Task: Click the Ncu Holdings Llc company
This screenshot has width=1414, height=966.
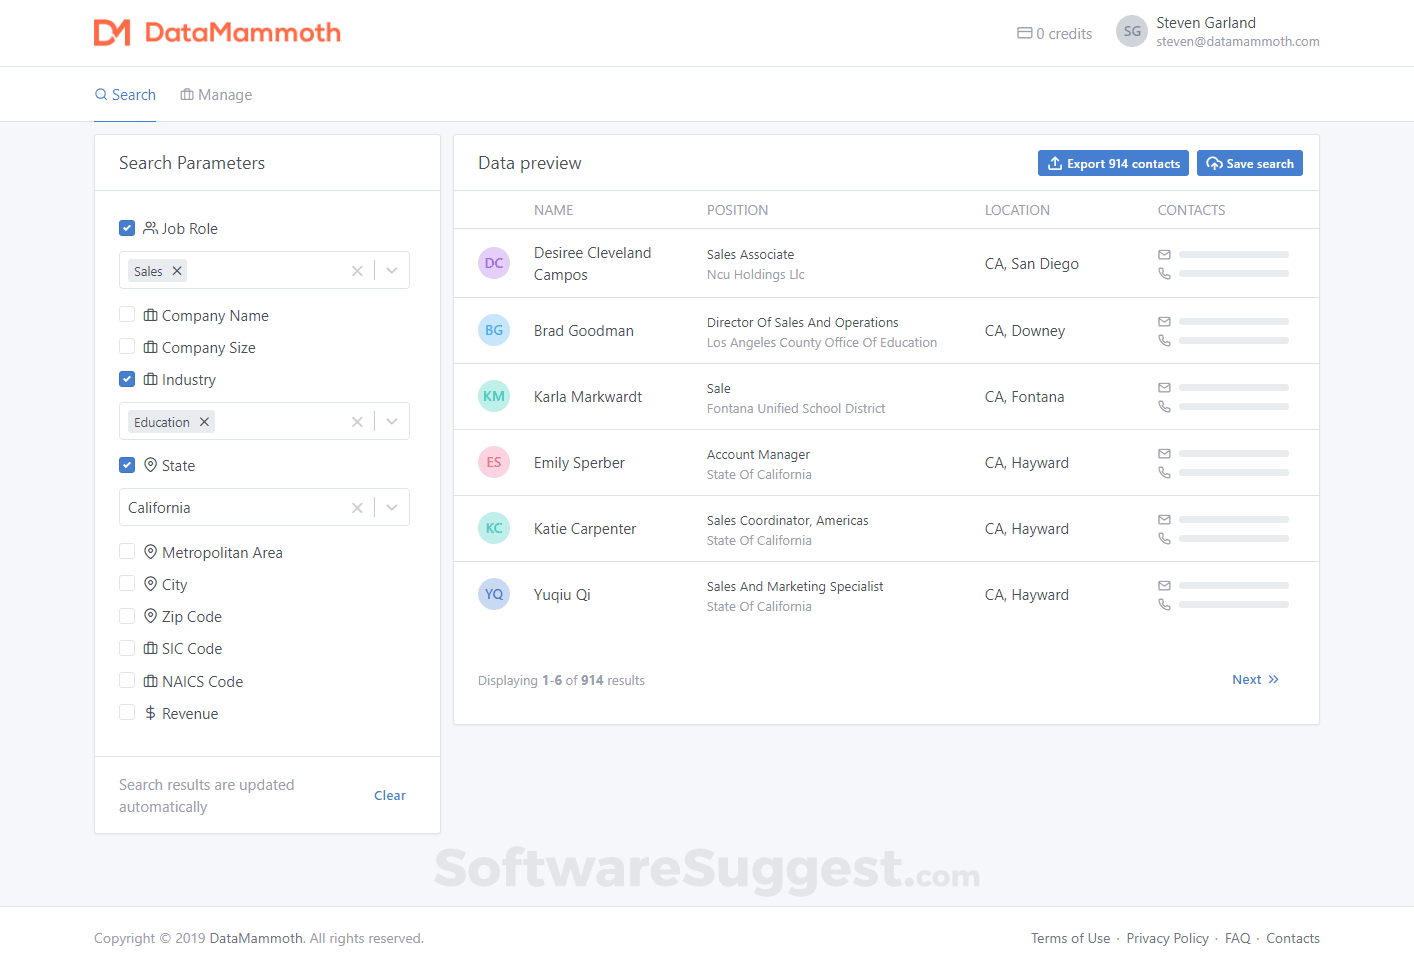Action: [x=756, y=275]
